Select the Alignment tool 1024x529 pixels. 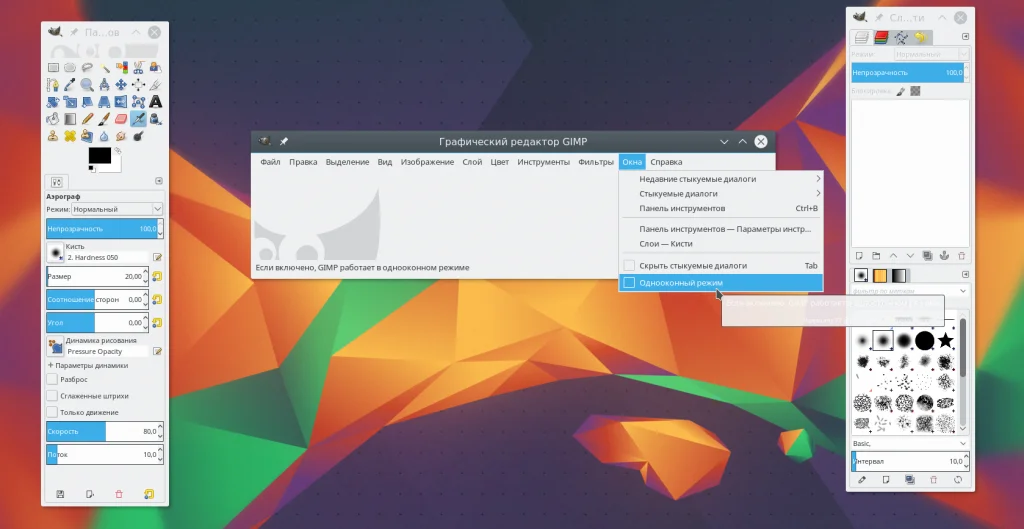point(138,85)
